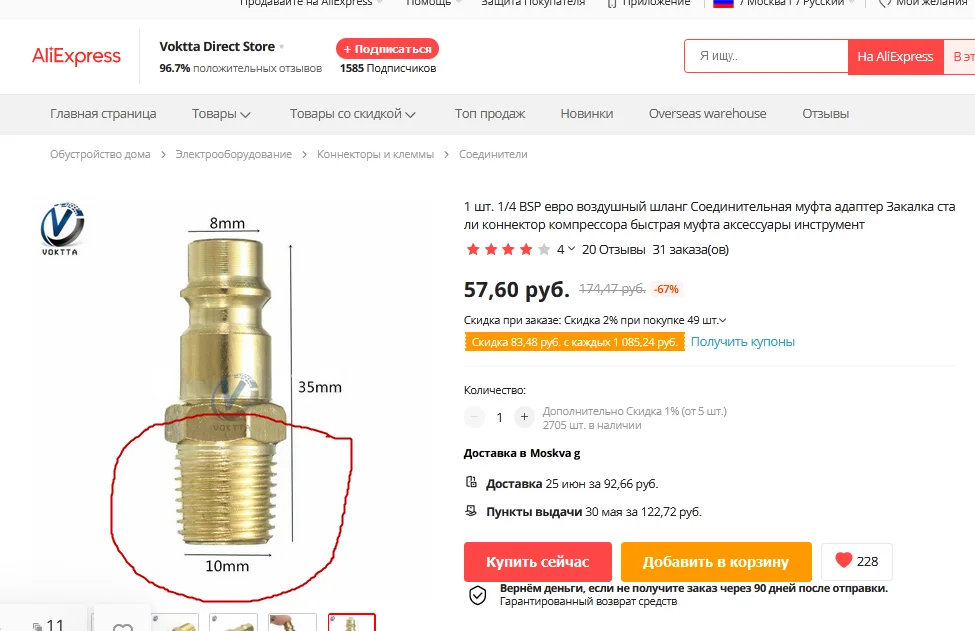
Task: Click the pickup points icon
Action: pos(471,511)
